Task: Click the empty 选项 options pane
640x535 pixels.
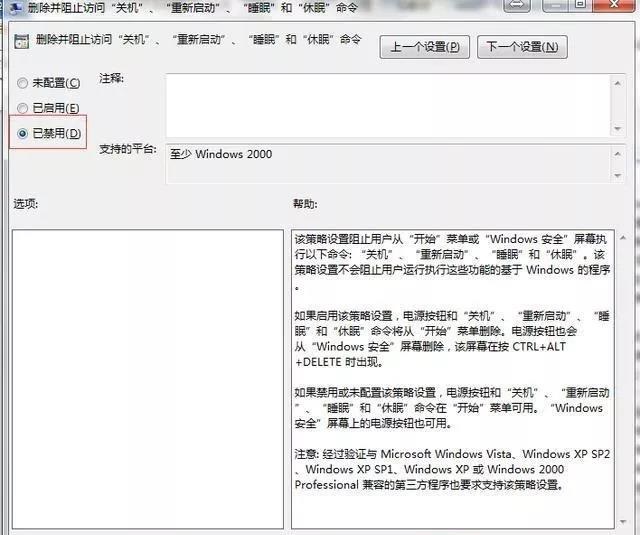Action: tap(148, 379)
